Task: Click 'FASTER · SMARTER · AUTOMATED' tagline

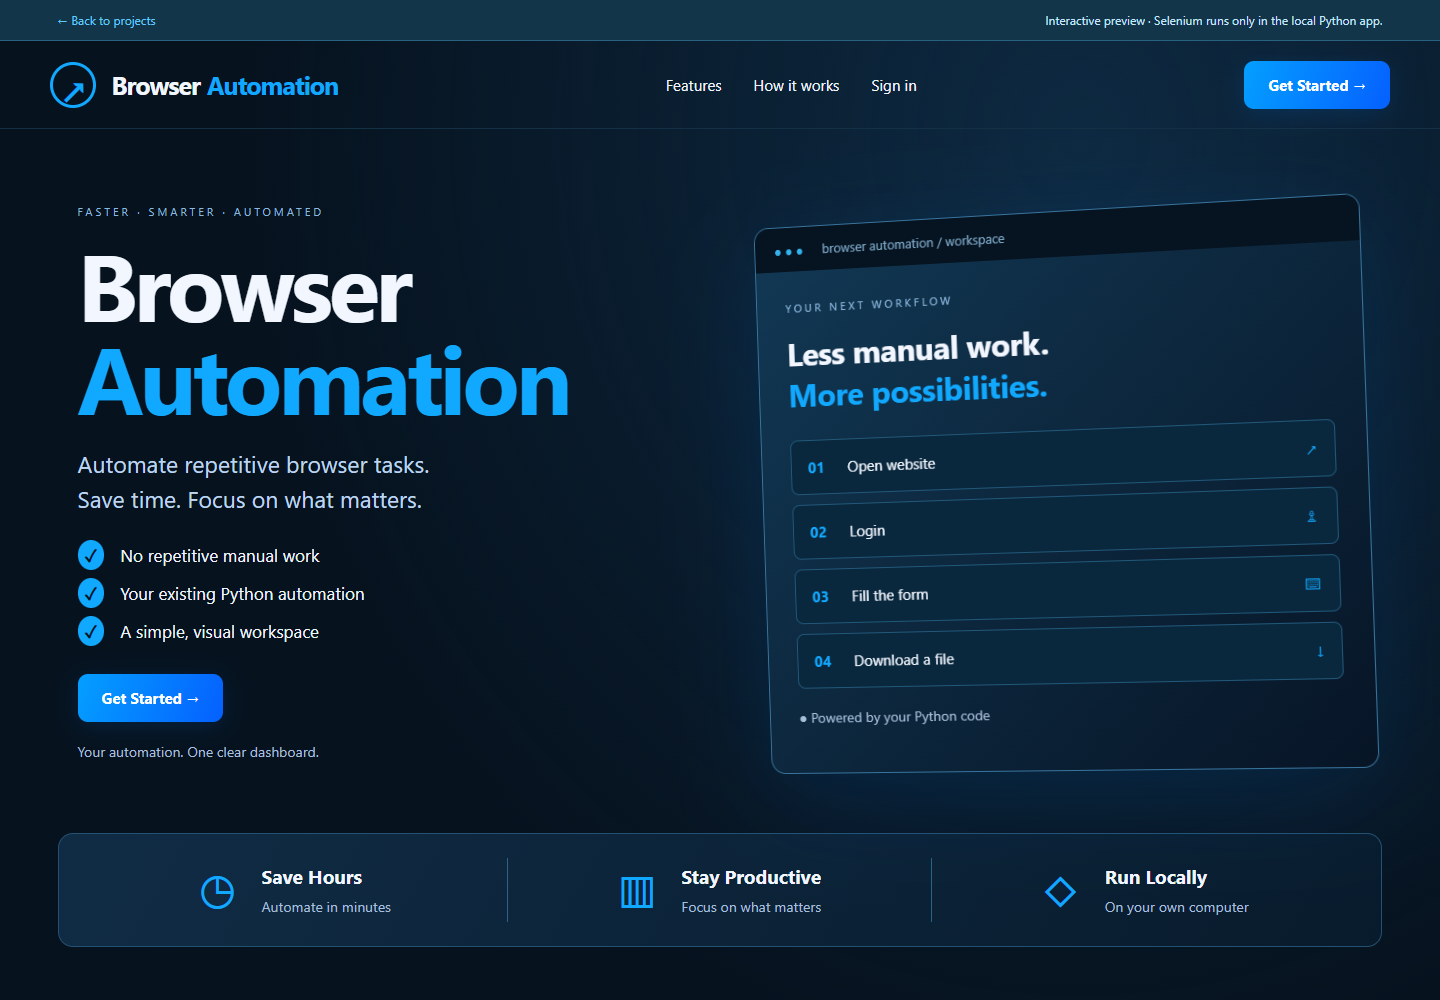Action: coord(200,212)
